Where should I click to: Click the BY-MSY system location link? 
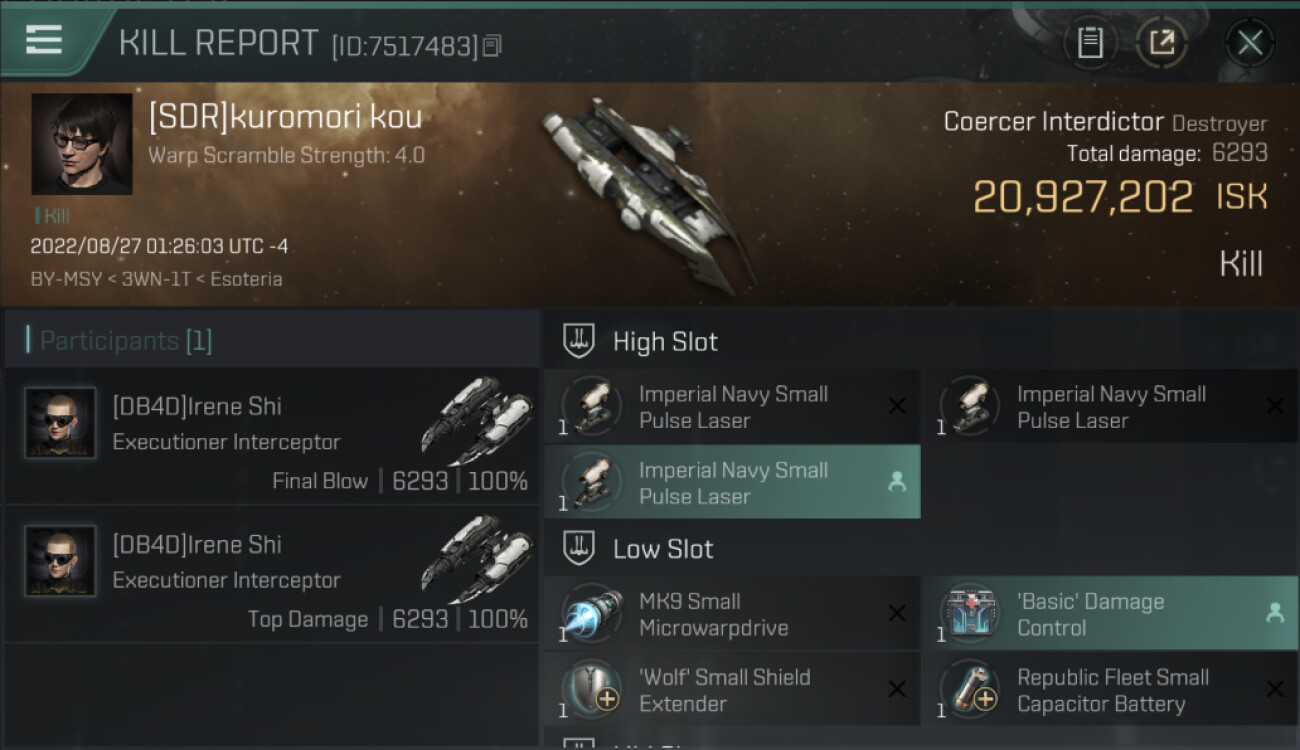pyautogui.click(x=66, y=279)
